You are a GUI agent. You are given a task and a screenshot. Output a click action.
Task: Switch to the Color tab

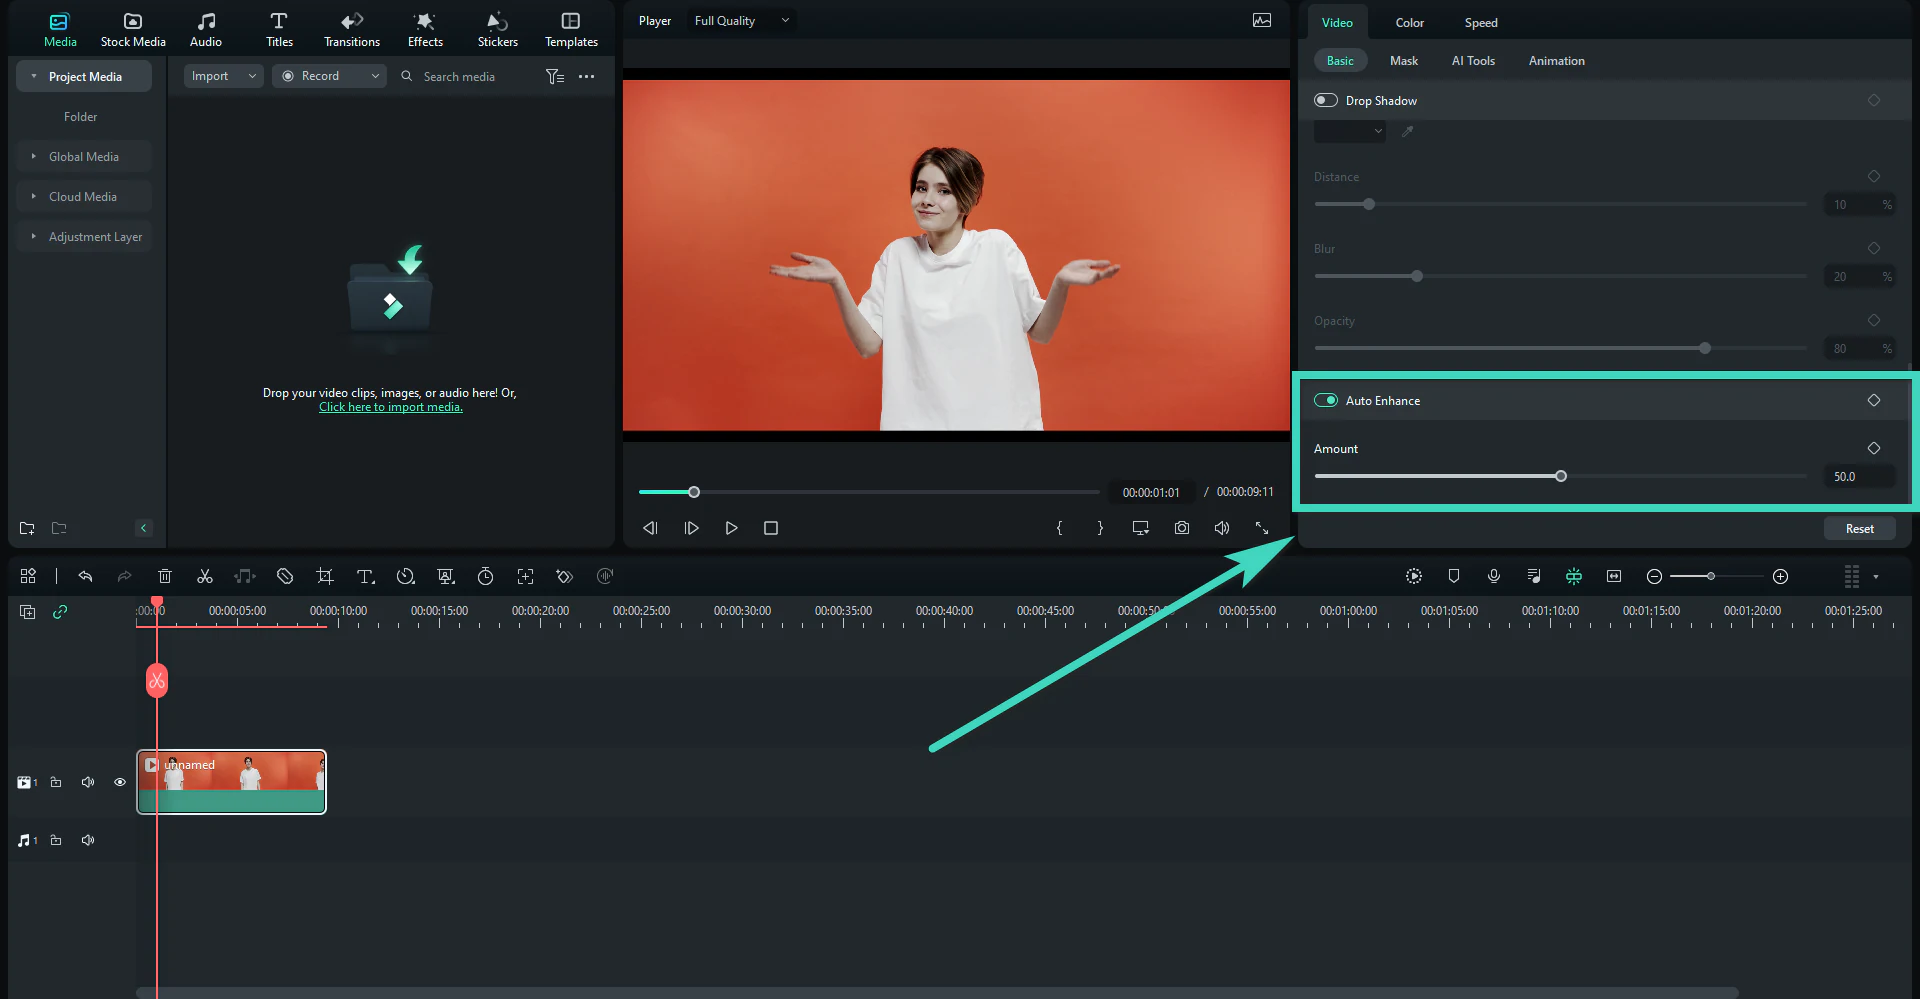click(1409, 22)
